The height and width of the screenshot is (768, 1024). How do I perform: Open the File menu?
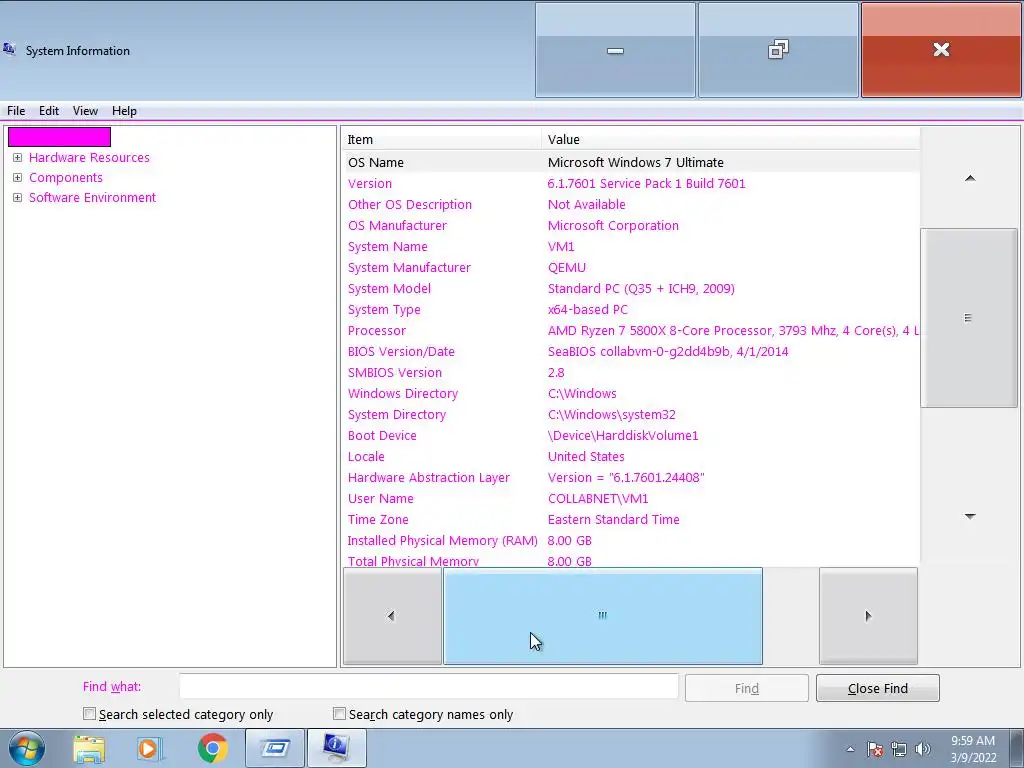16,110
